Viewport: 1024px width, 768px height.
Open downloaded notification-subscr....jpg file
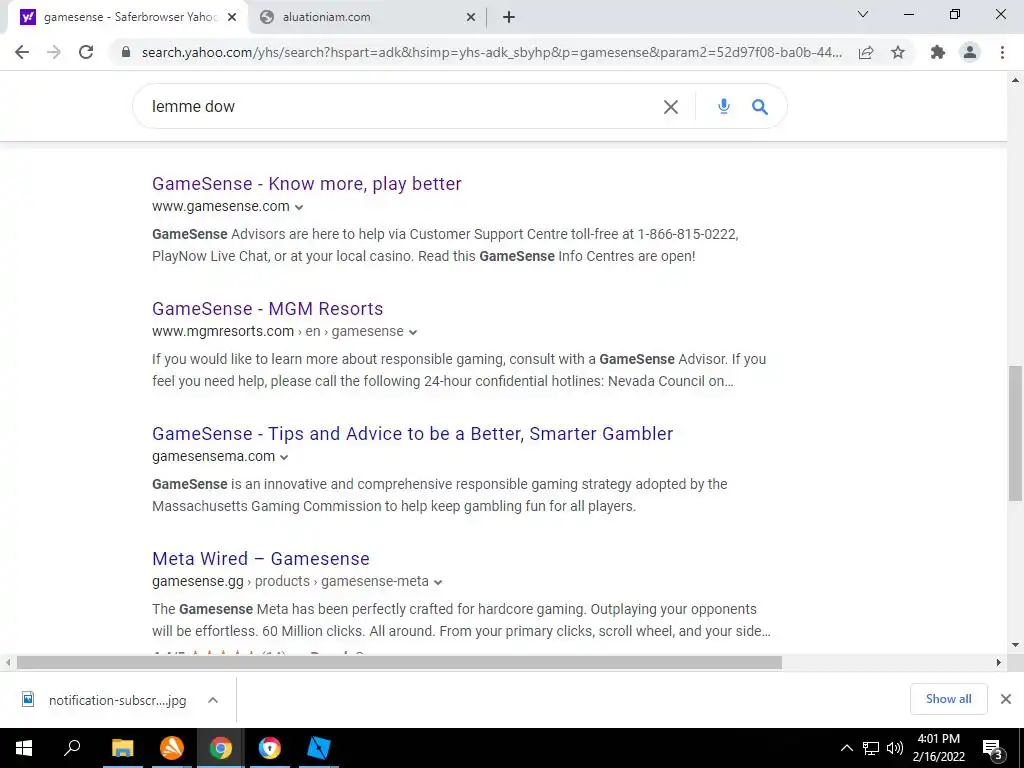tap(104, 700)
